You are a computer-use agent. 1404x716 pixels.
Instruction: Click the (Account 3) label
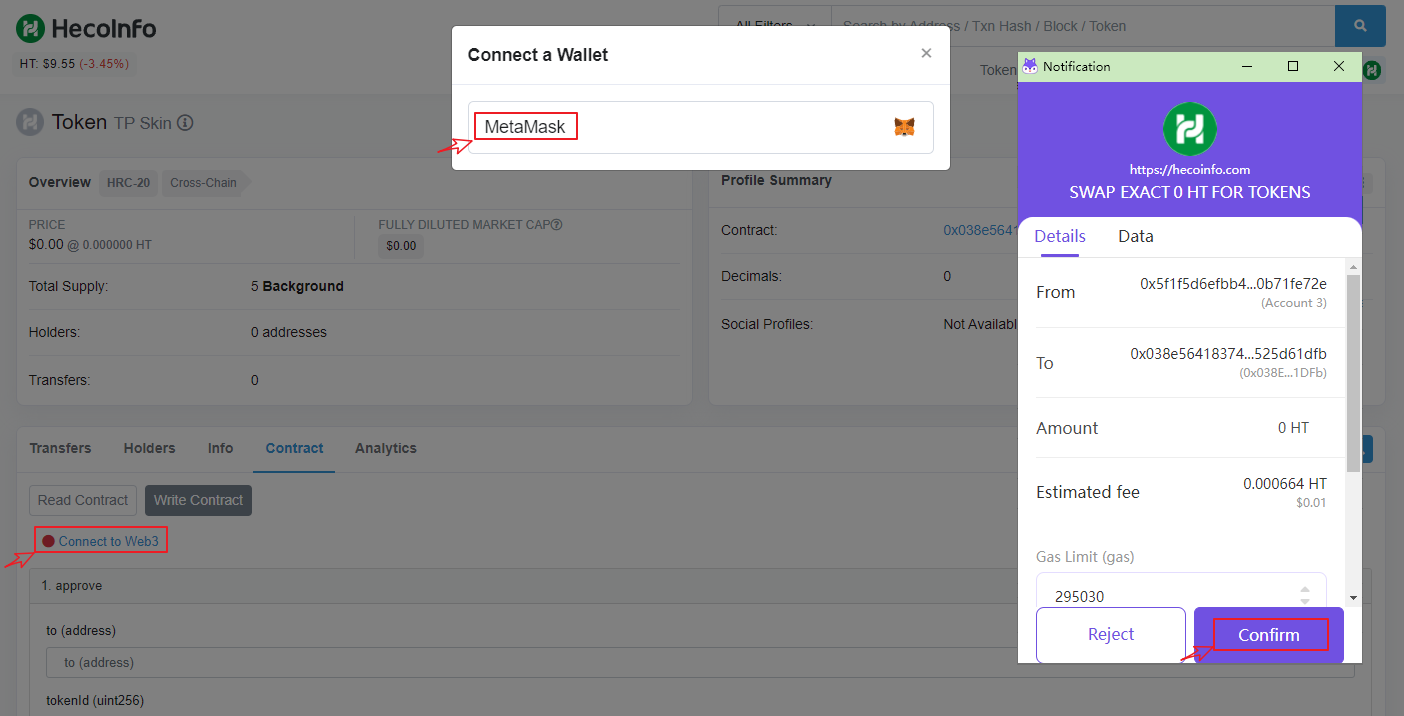point(1294,303)
